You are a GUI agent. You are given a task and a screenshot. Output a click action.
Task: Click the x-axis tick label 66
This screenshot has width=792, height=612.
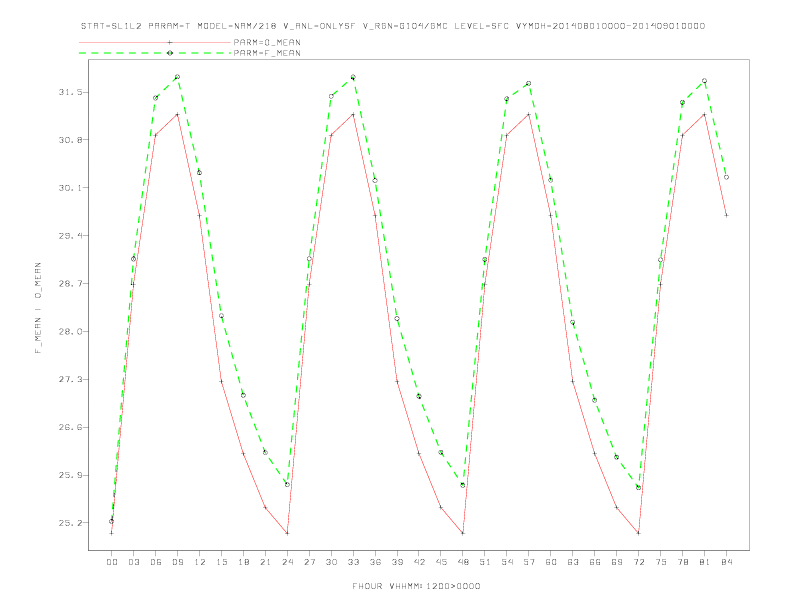coord(595,562)
